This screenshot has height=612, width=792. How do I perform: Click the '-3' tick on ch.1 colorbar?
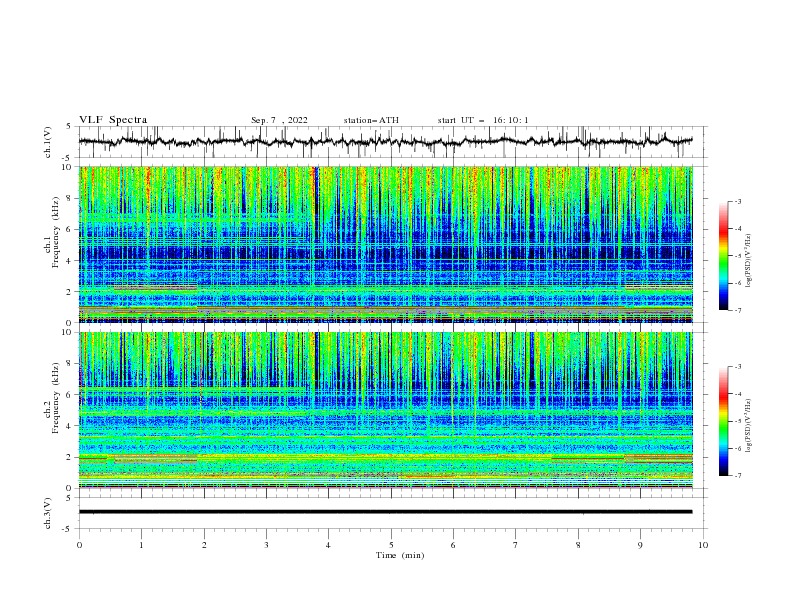pos(738,201)
